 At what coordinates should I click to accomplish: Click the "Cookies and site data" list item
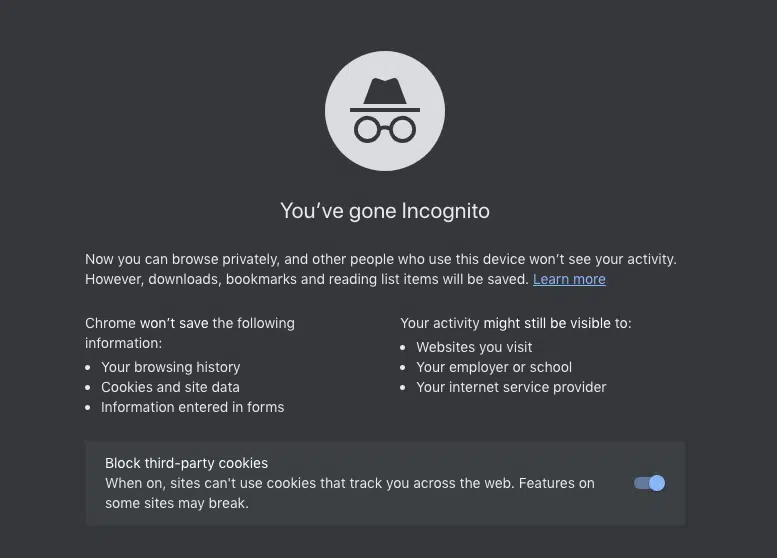click(170, 387)
